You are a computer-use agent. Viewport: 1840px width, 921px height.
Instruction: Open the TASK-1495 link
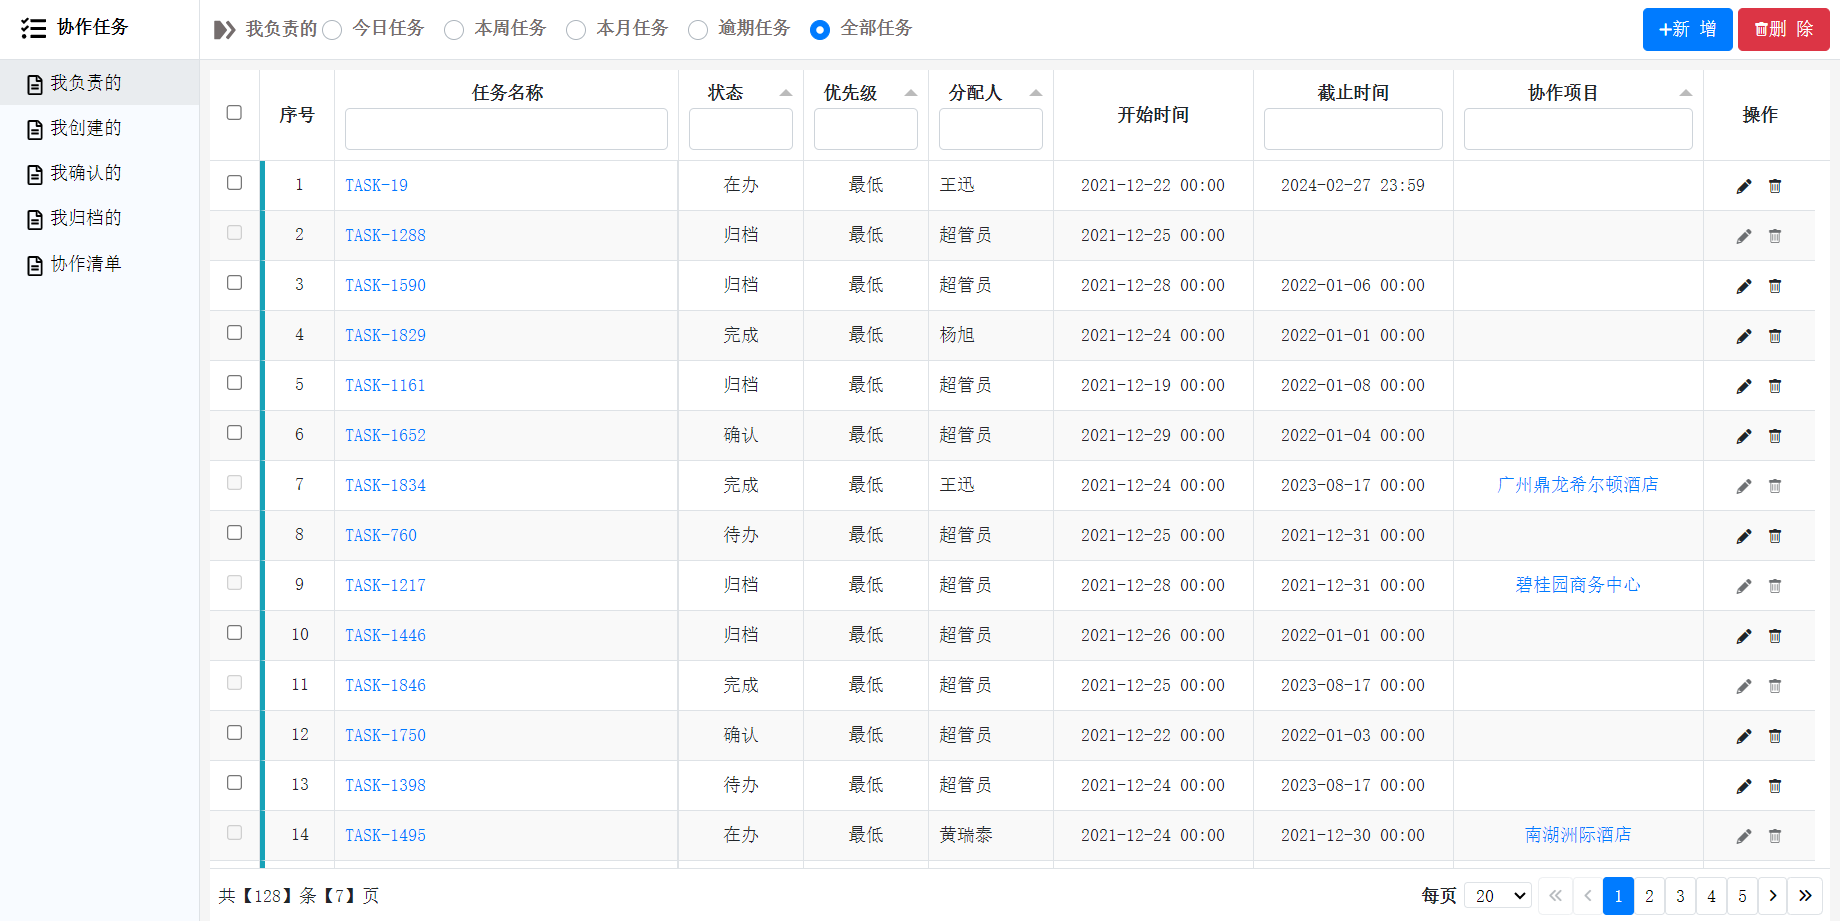385,836
